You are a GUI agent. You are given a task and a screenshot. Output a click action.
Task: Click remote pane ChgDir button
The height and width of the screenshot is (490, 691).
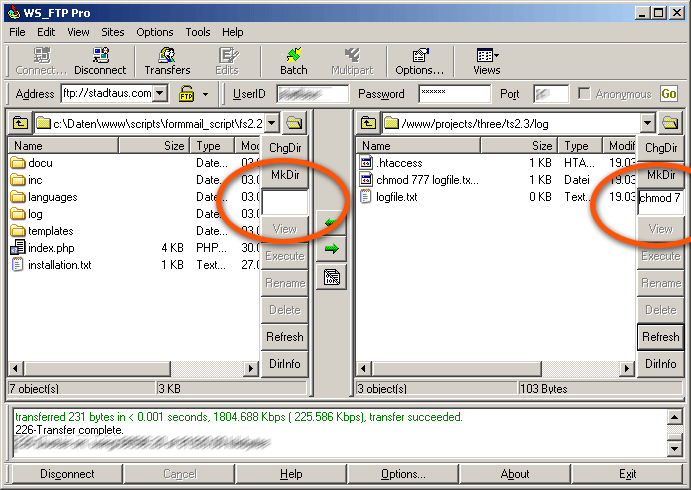point(660,148)
